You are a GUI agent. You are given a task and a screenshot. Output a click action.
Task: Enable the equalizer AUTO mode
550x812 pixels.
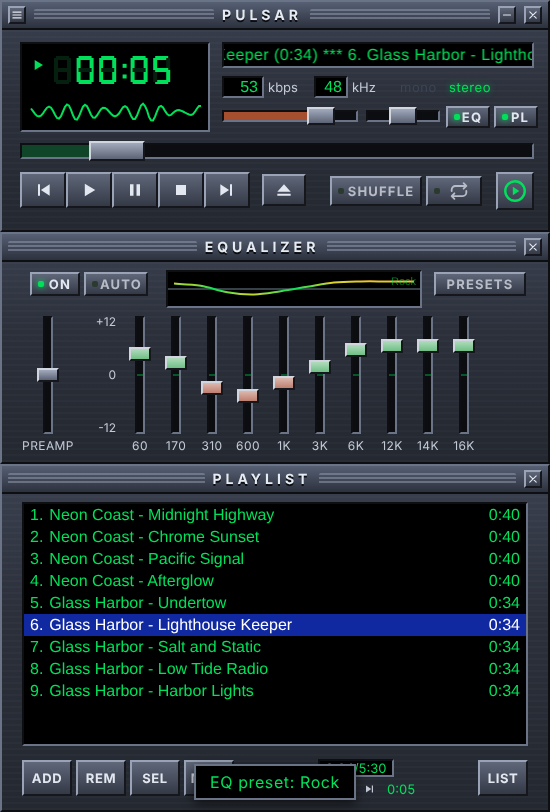(x=116, y=284)
